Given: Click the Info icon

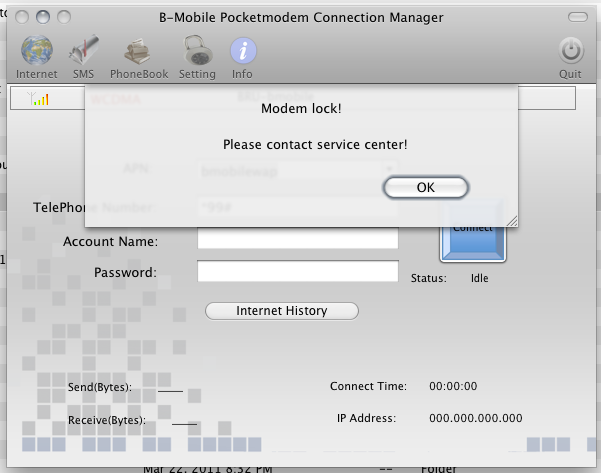Looking at the screenshot, I should pos(242,52).
